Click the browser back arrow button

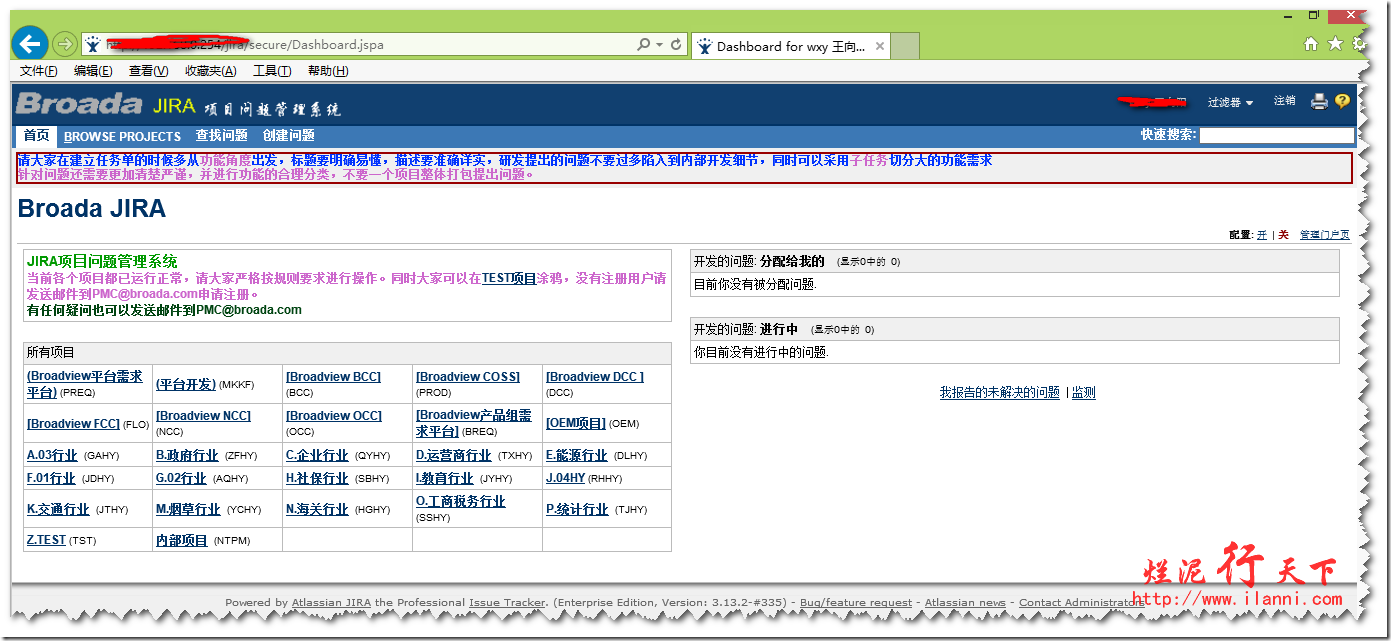pos(31,44)
